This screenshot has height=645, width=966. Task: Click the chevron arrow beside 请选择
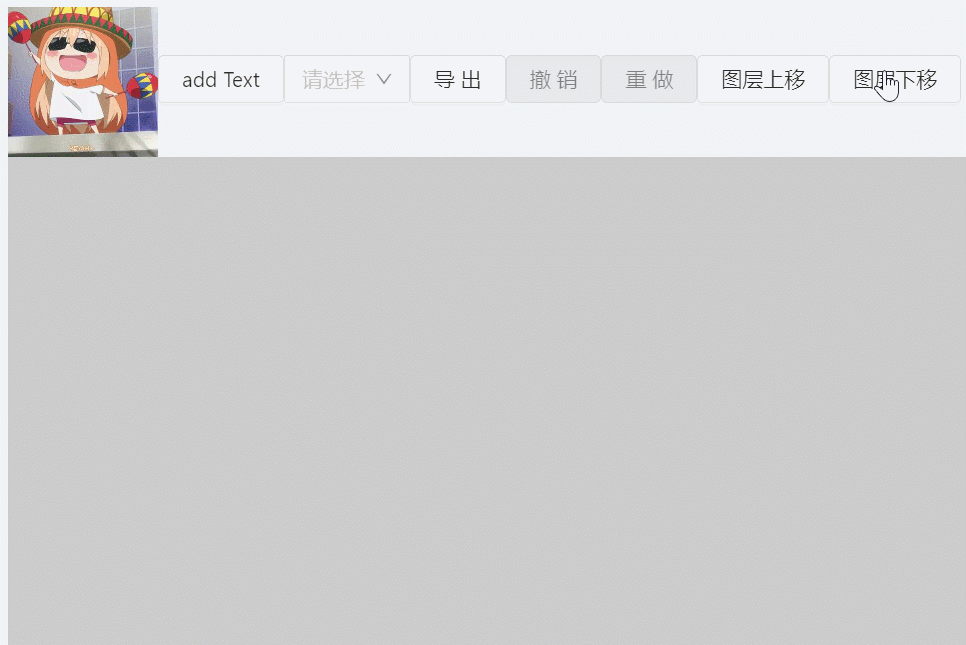coord(384,79)
